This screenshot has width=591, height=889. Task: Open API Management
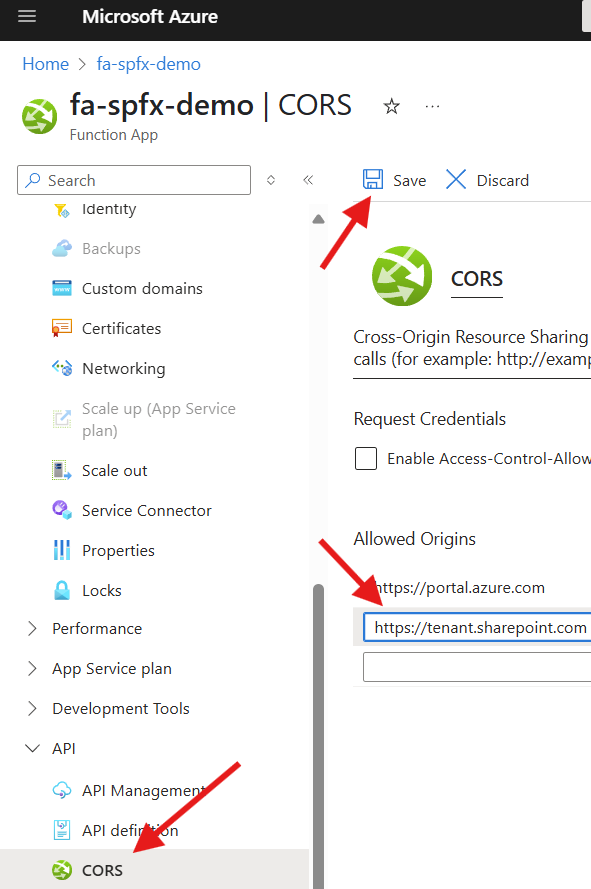click(x=144, y=790)
